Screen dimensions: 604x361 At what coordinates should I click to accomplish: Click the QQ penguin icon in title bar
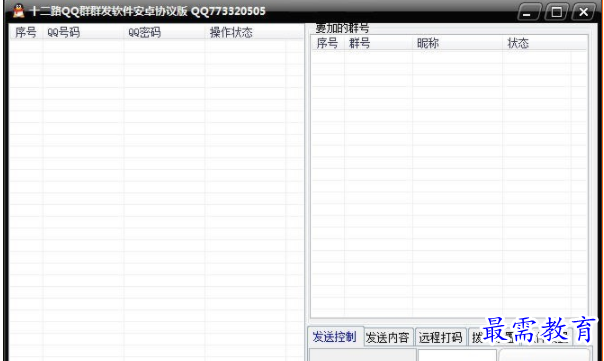click(18, 11)
